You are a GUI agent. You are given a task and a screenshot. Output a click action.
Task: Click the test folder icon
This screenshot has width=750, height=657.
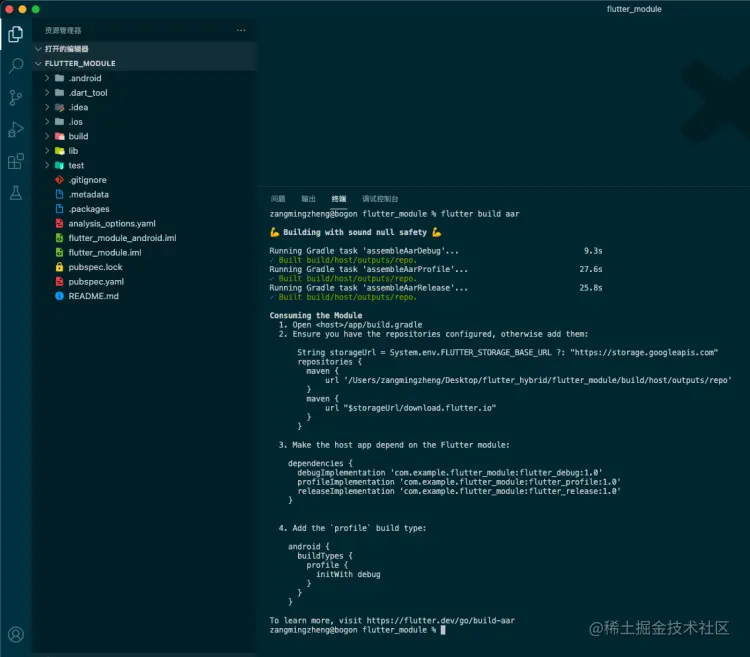pos(60,165)
